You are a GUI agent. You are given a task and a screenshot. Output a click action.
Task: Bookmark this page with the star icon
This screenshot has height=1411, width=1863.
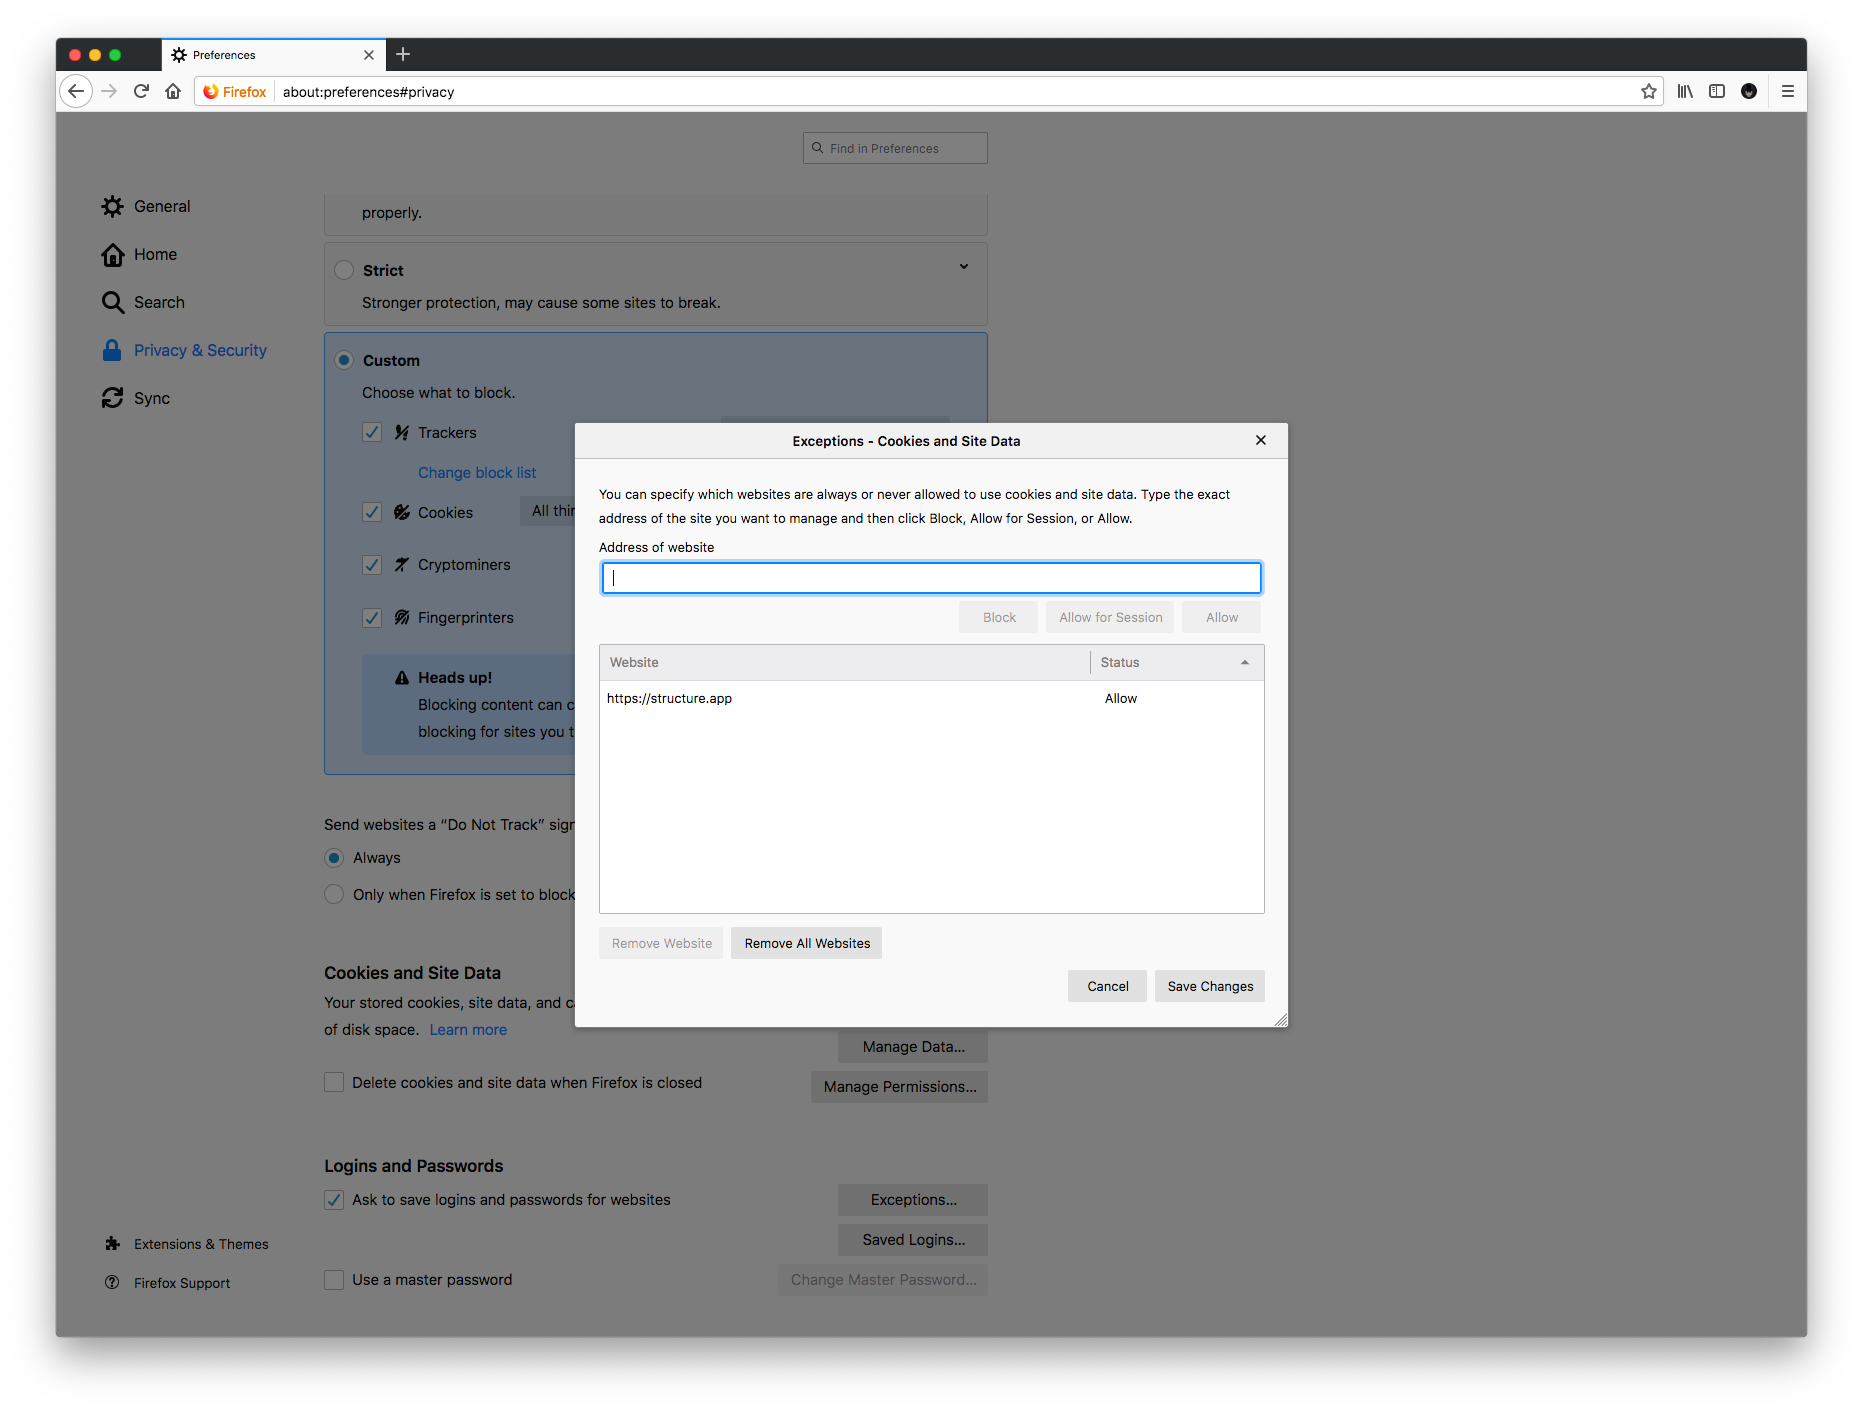(1649, 91)
